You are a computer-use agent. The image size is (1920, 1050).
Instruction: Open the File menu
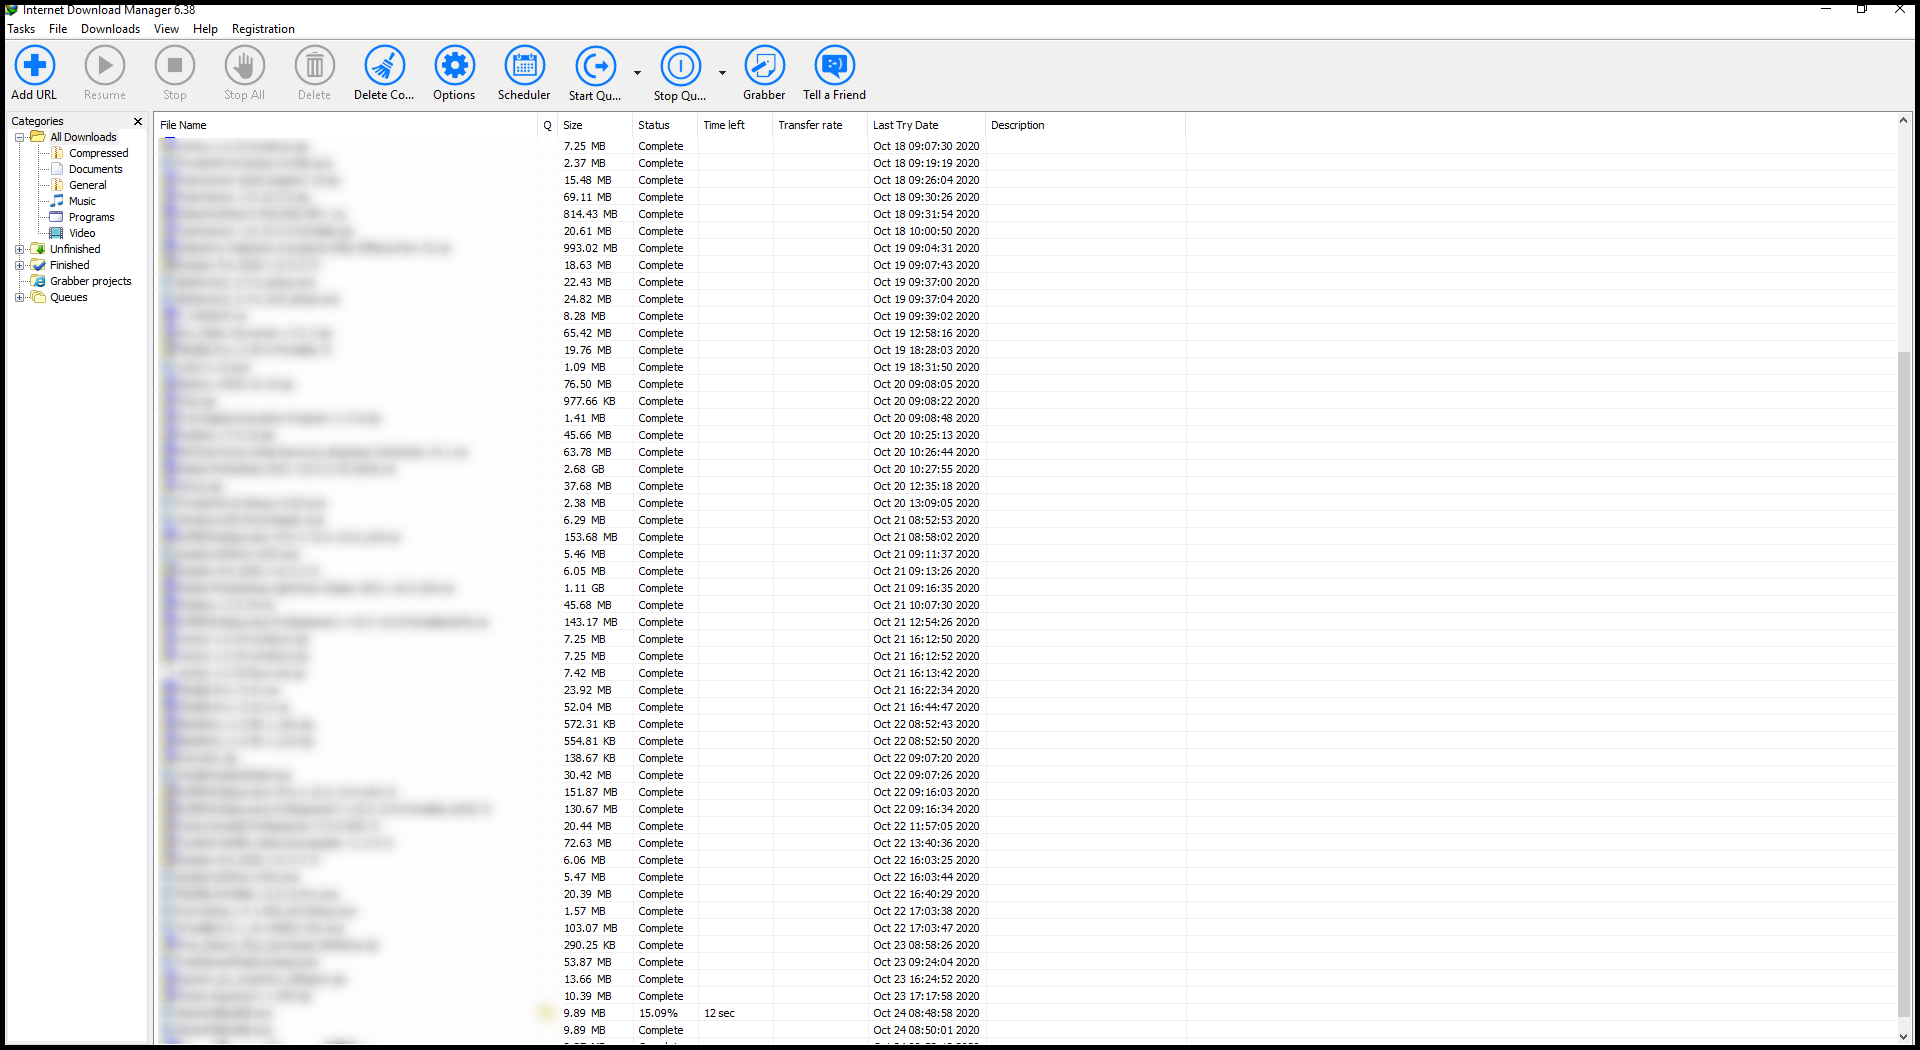(x=58, y=29)
